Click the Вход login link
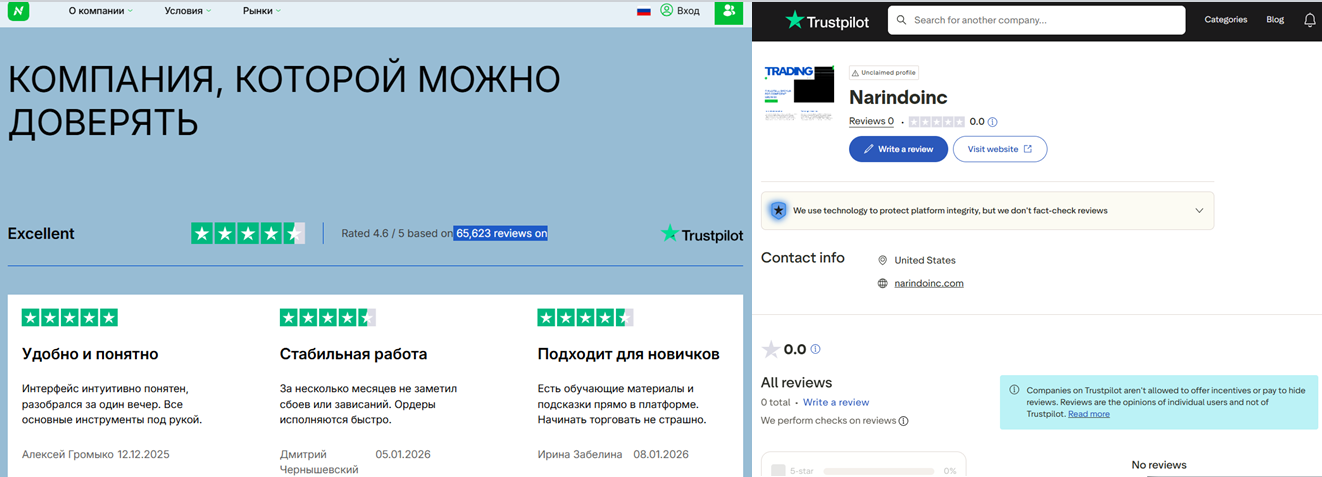Screen dimensions: 1322x477 688,11
